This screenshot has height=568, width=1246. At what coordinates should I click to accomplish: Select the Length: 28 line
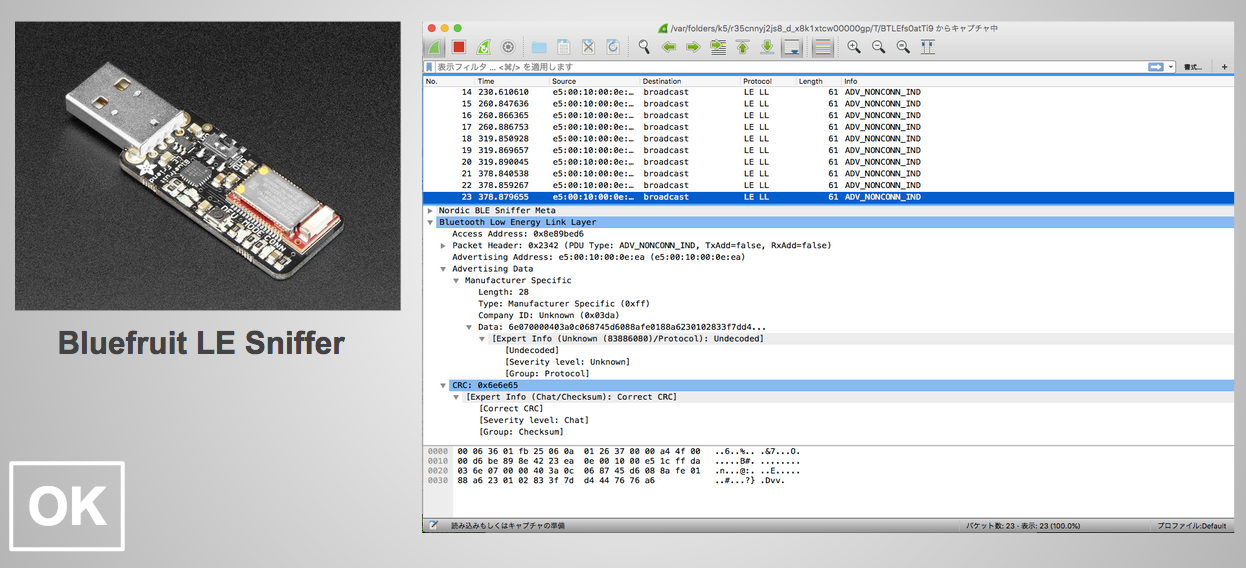[x=503, y=292]
